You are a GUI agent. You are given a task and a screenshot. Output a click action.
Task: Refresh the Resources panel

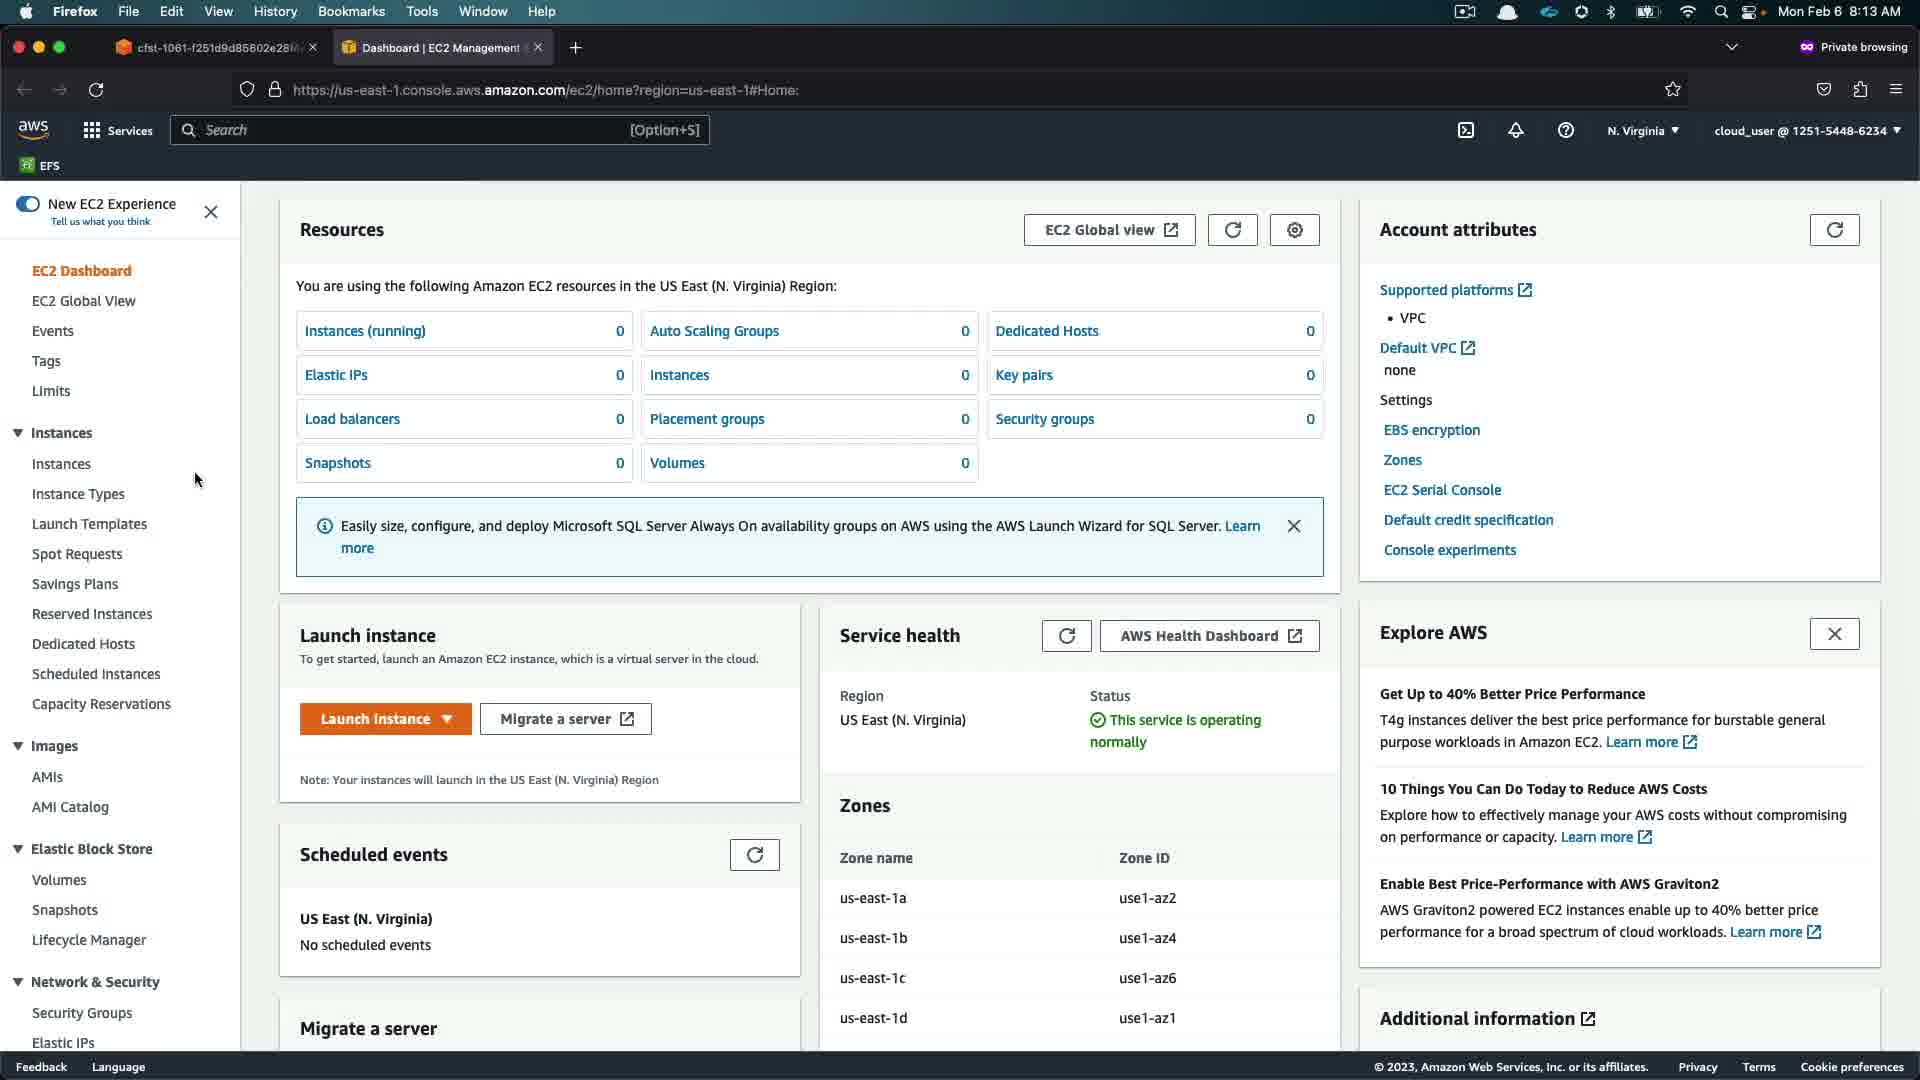[1232, 230]
